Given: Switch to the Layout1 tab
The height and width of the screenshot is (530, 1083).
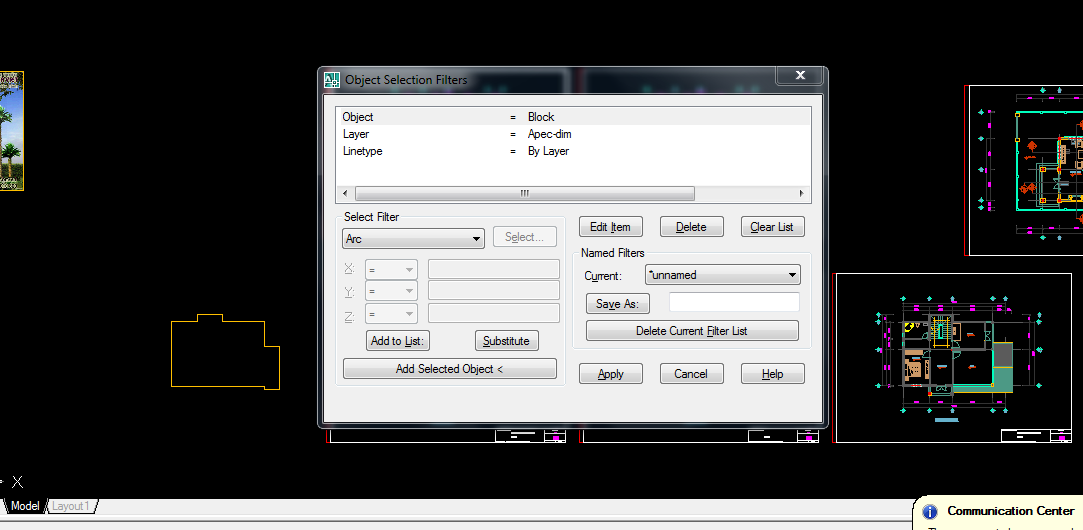Looking at the screenshot, I should pos(71,506).
